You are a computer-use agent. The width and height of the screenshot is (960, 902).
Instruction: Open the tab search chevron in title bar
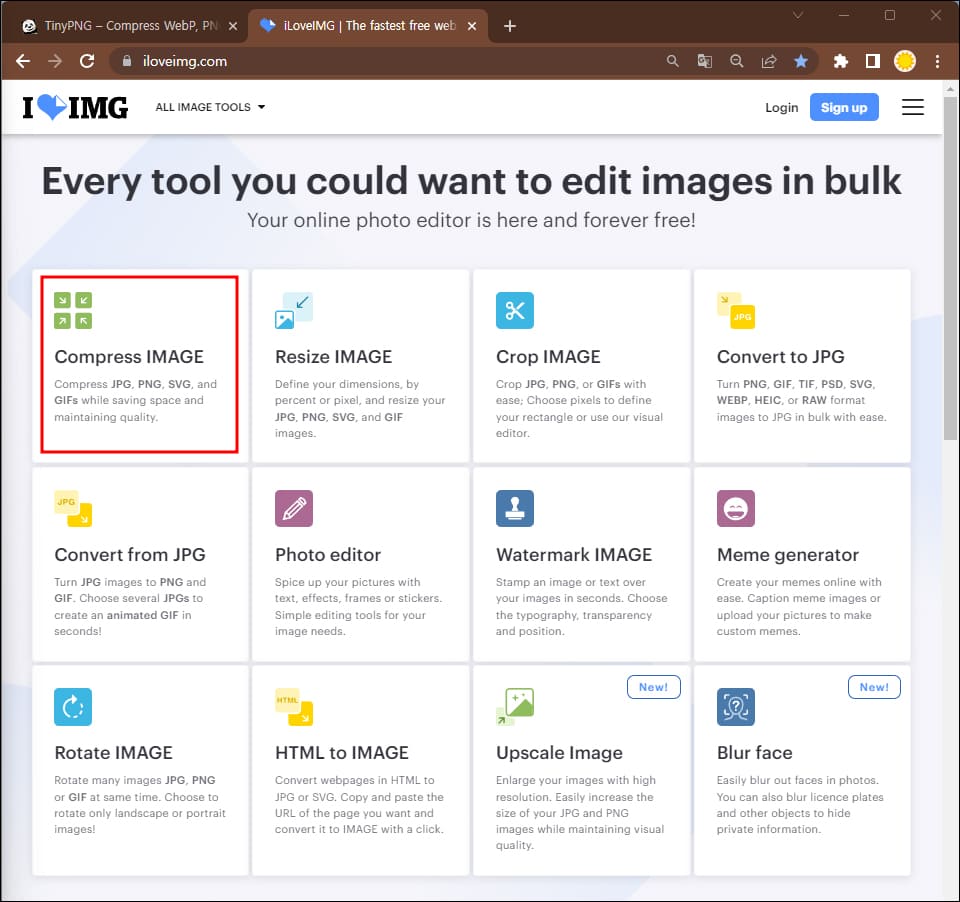click(x=797, y=15)
